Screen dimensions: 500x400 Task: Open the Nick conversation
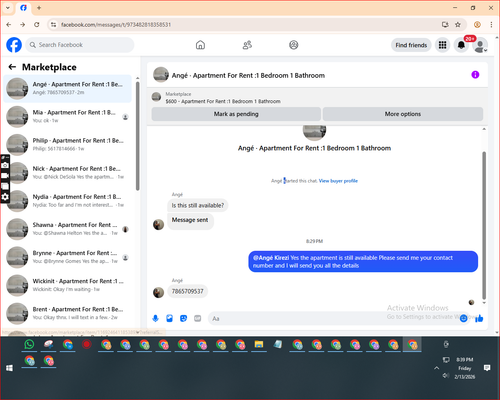[67, 173]
